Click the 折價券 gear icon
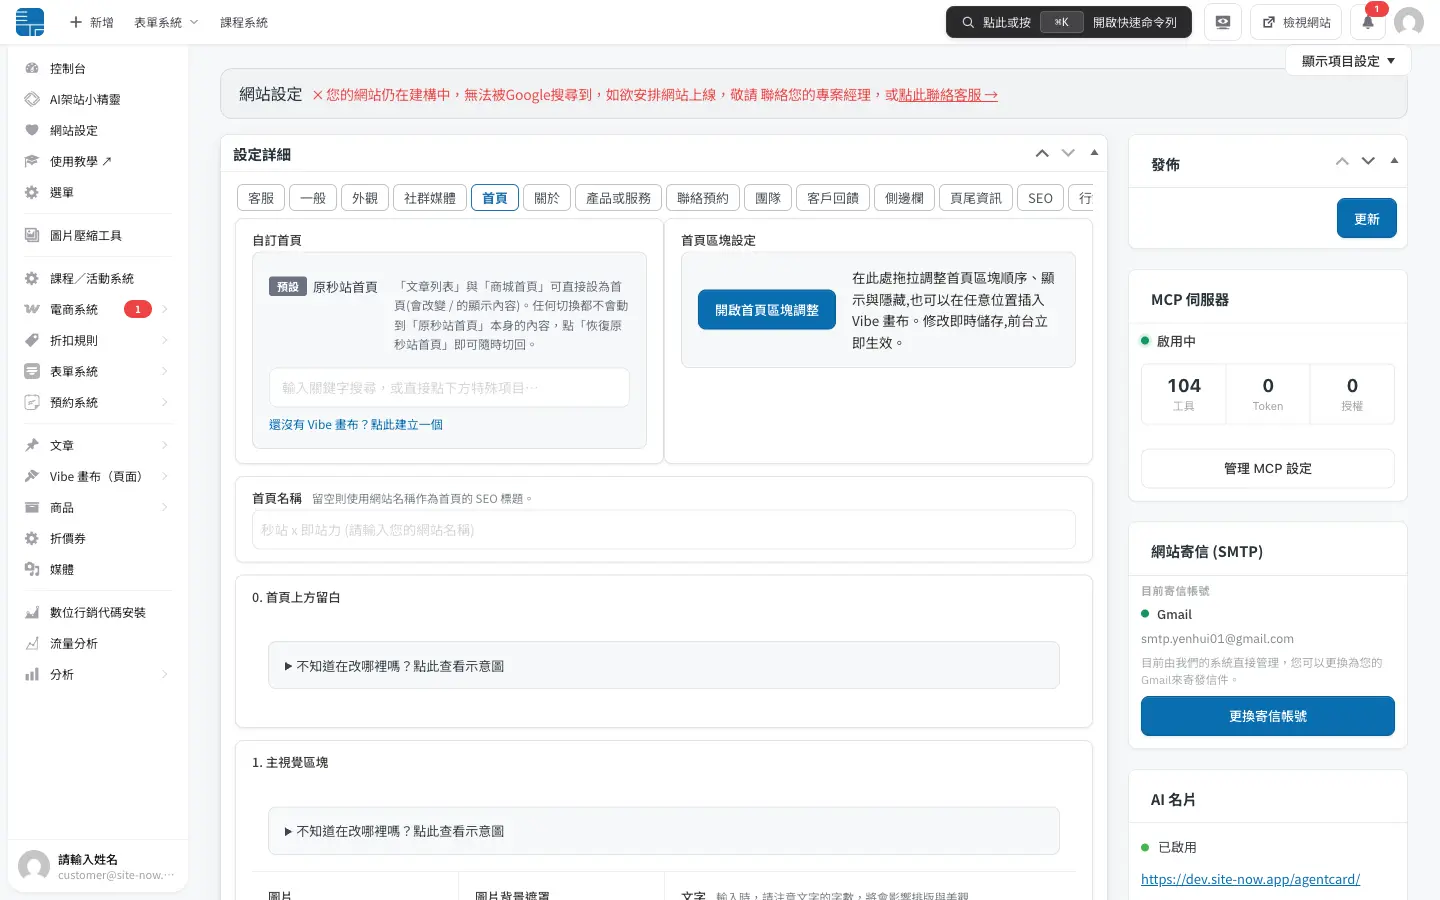This screenshot has width=1440, height=900. (32, 538)
